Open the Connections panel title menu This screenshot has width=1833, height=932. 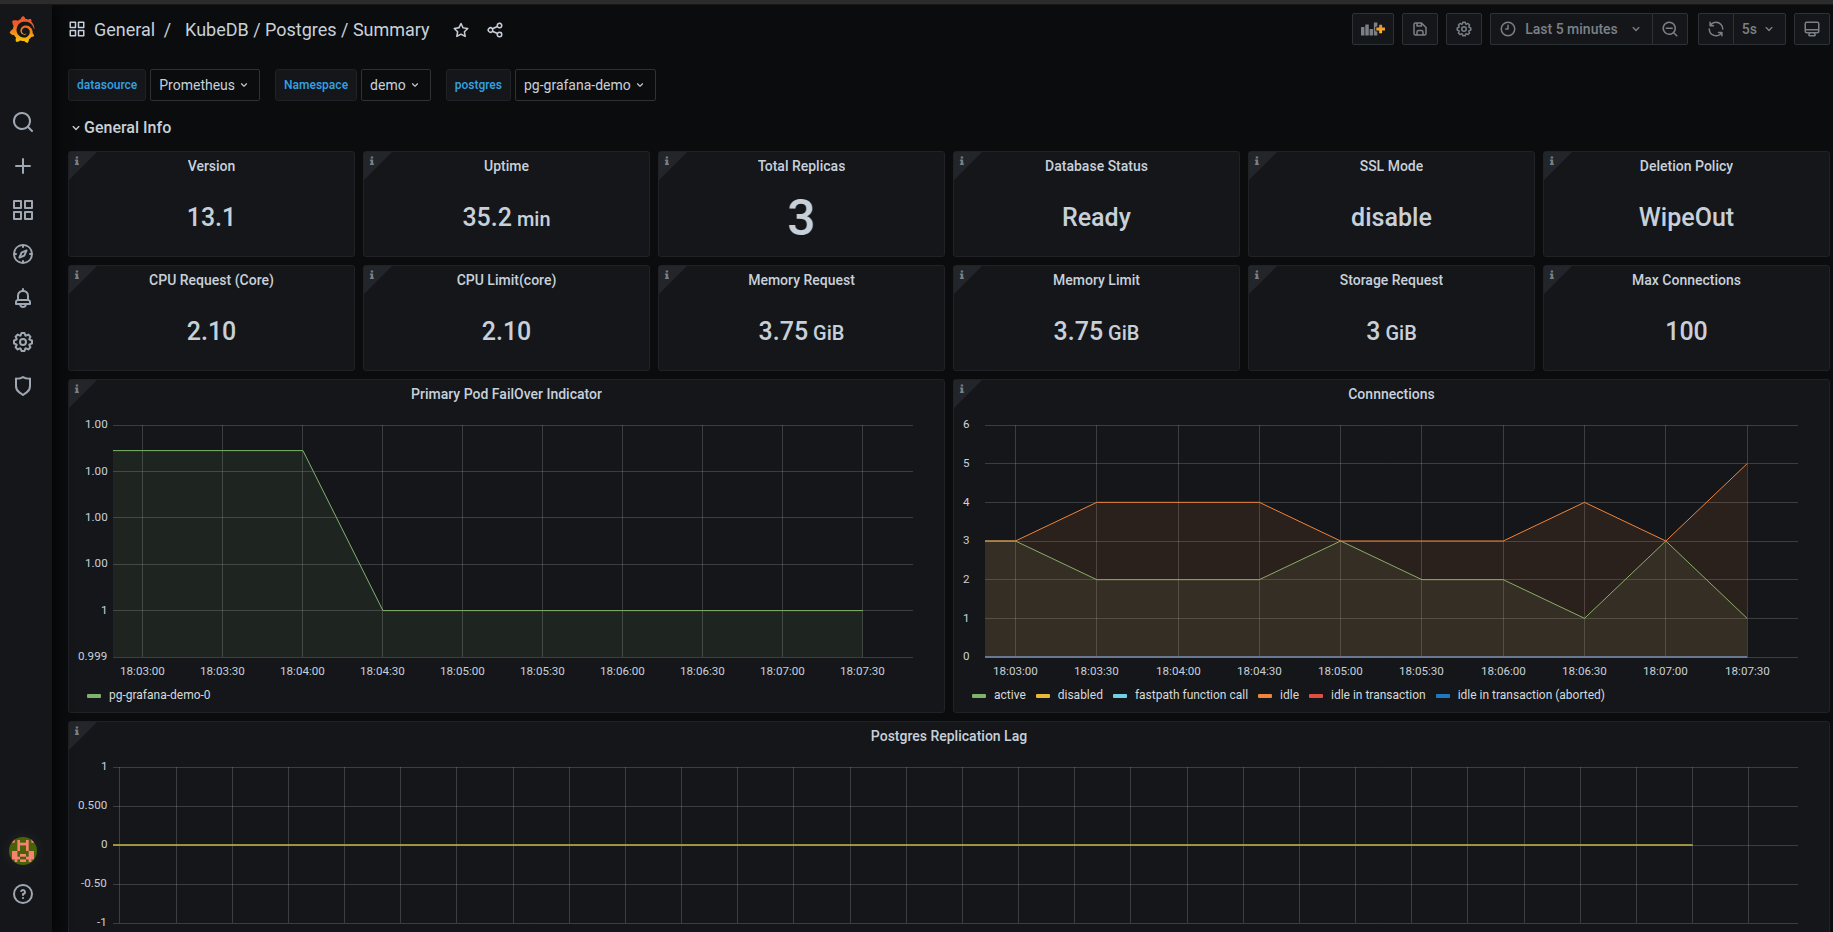coord(1391,394)
